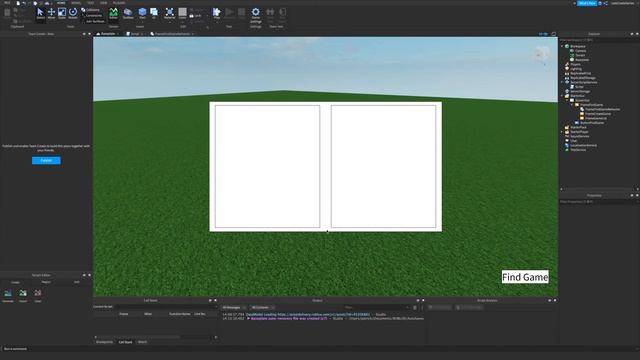Open the Material picker
Viewport: 640px width, 360px height.
click(x=169, y=13)
